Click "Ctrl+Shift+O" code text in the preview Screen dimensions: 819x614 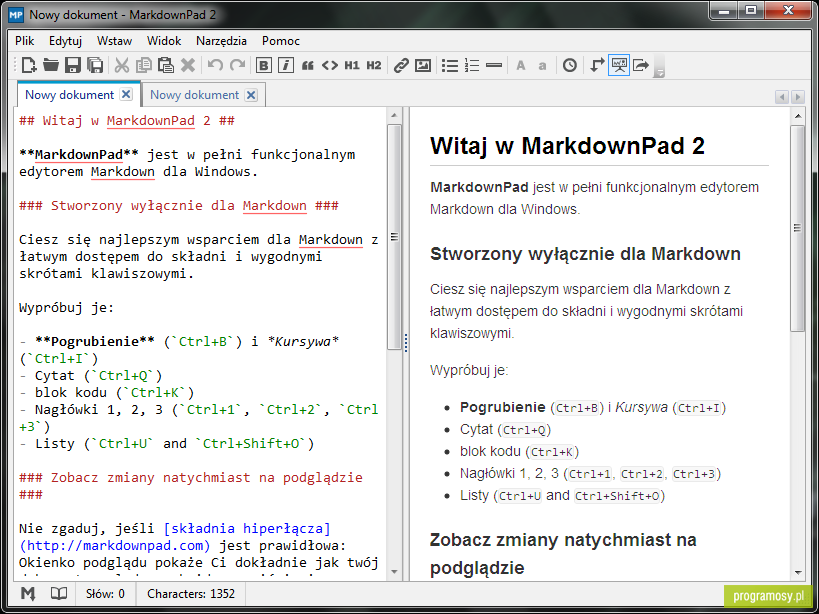pos(619,496)
